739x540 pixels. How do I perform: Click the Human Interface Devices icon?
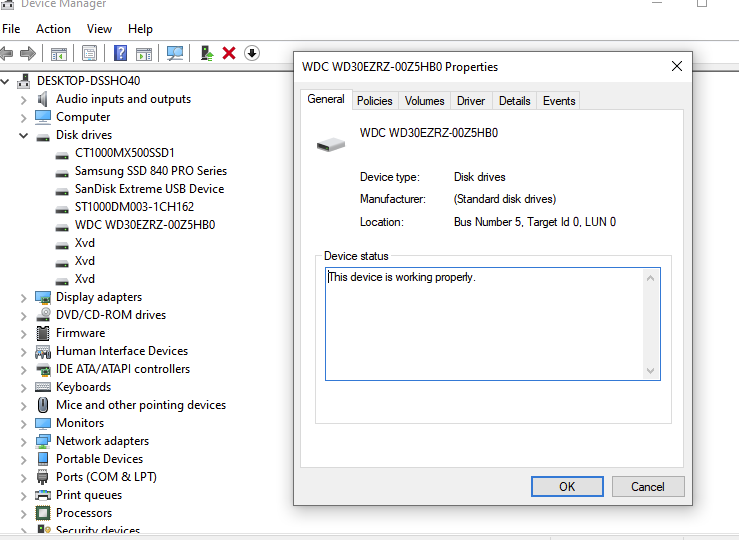click(43, 352)
